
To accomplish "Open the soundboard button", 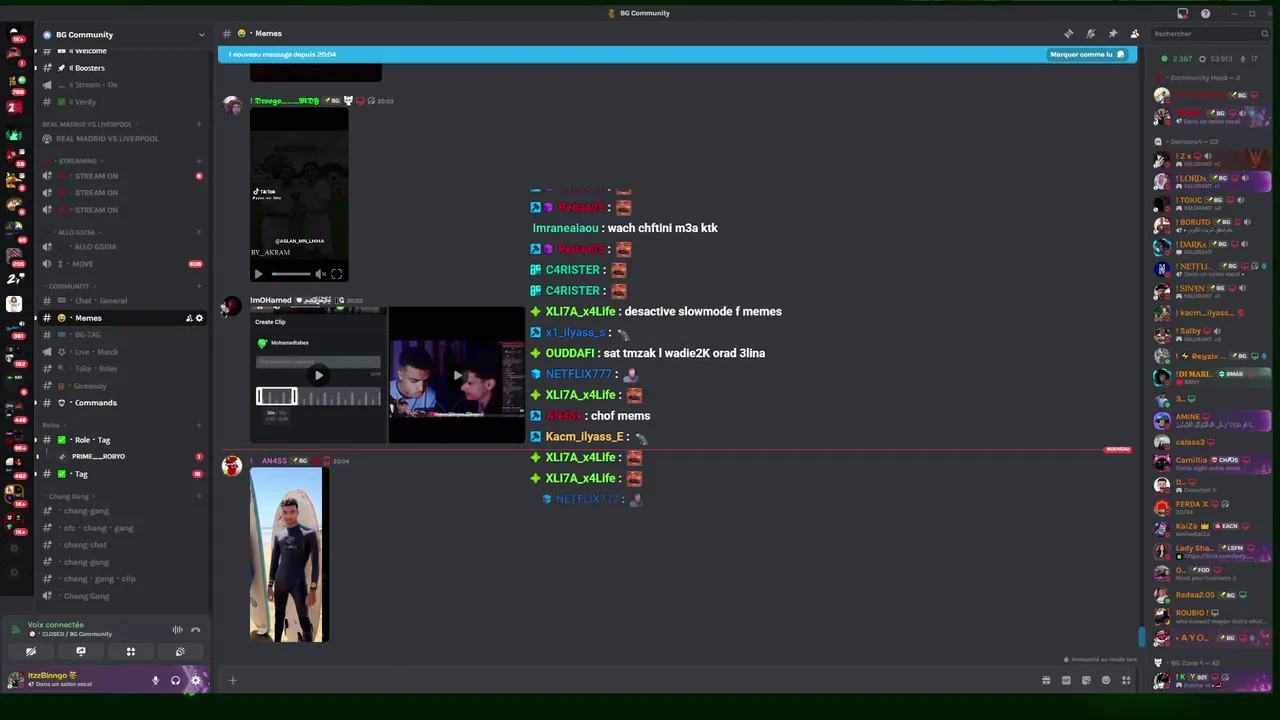I will pos(180,652).
